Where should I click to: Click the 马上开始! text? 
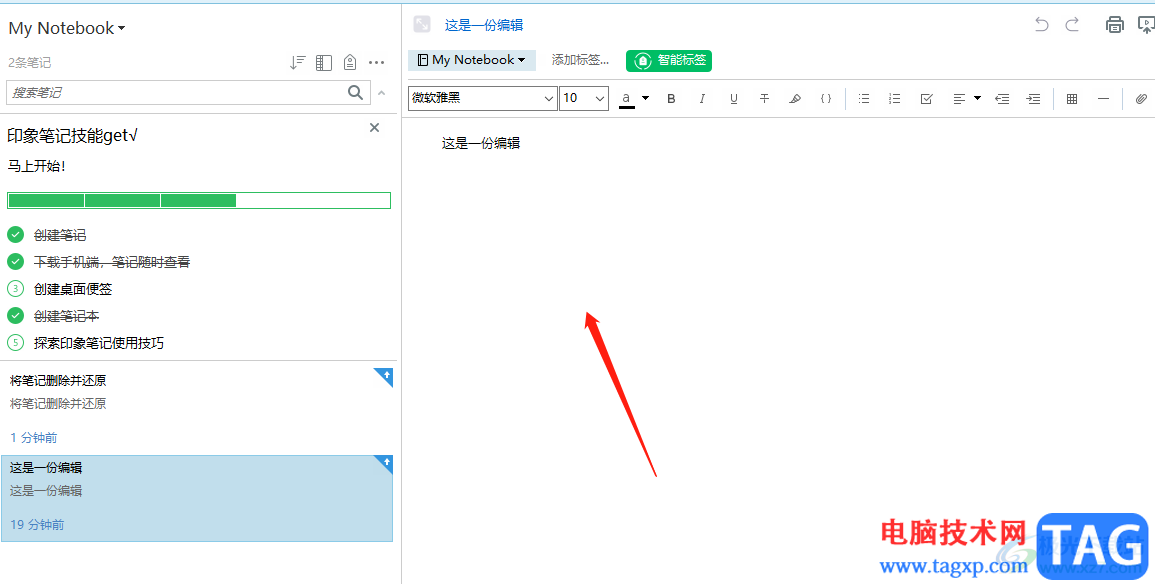[x=36, y=166]
